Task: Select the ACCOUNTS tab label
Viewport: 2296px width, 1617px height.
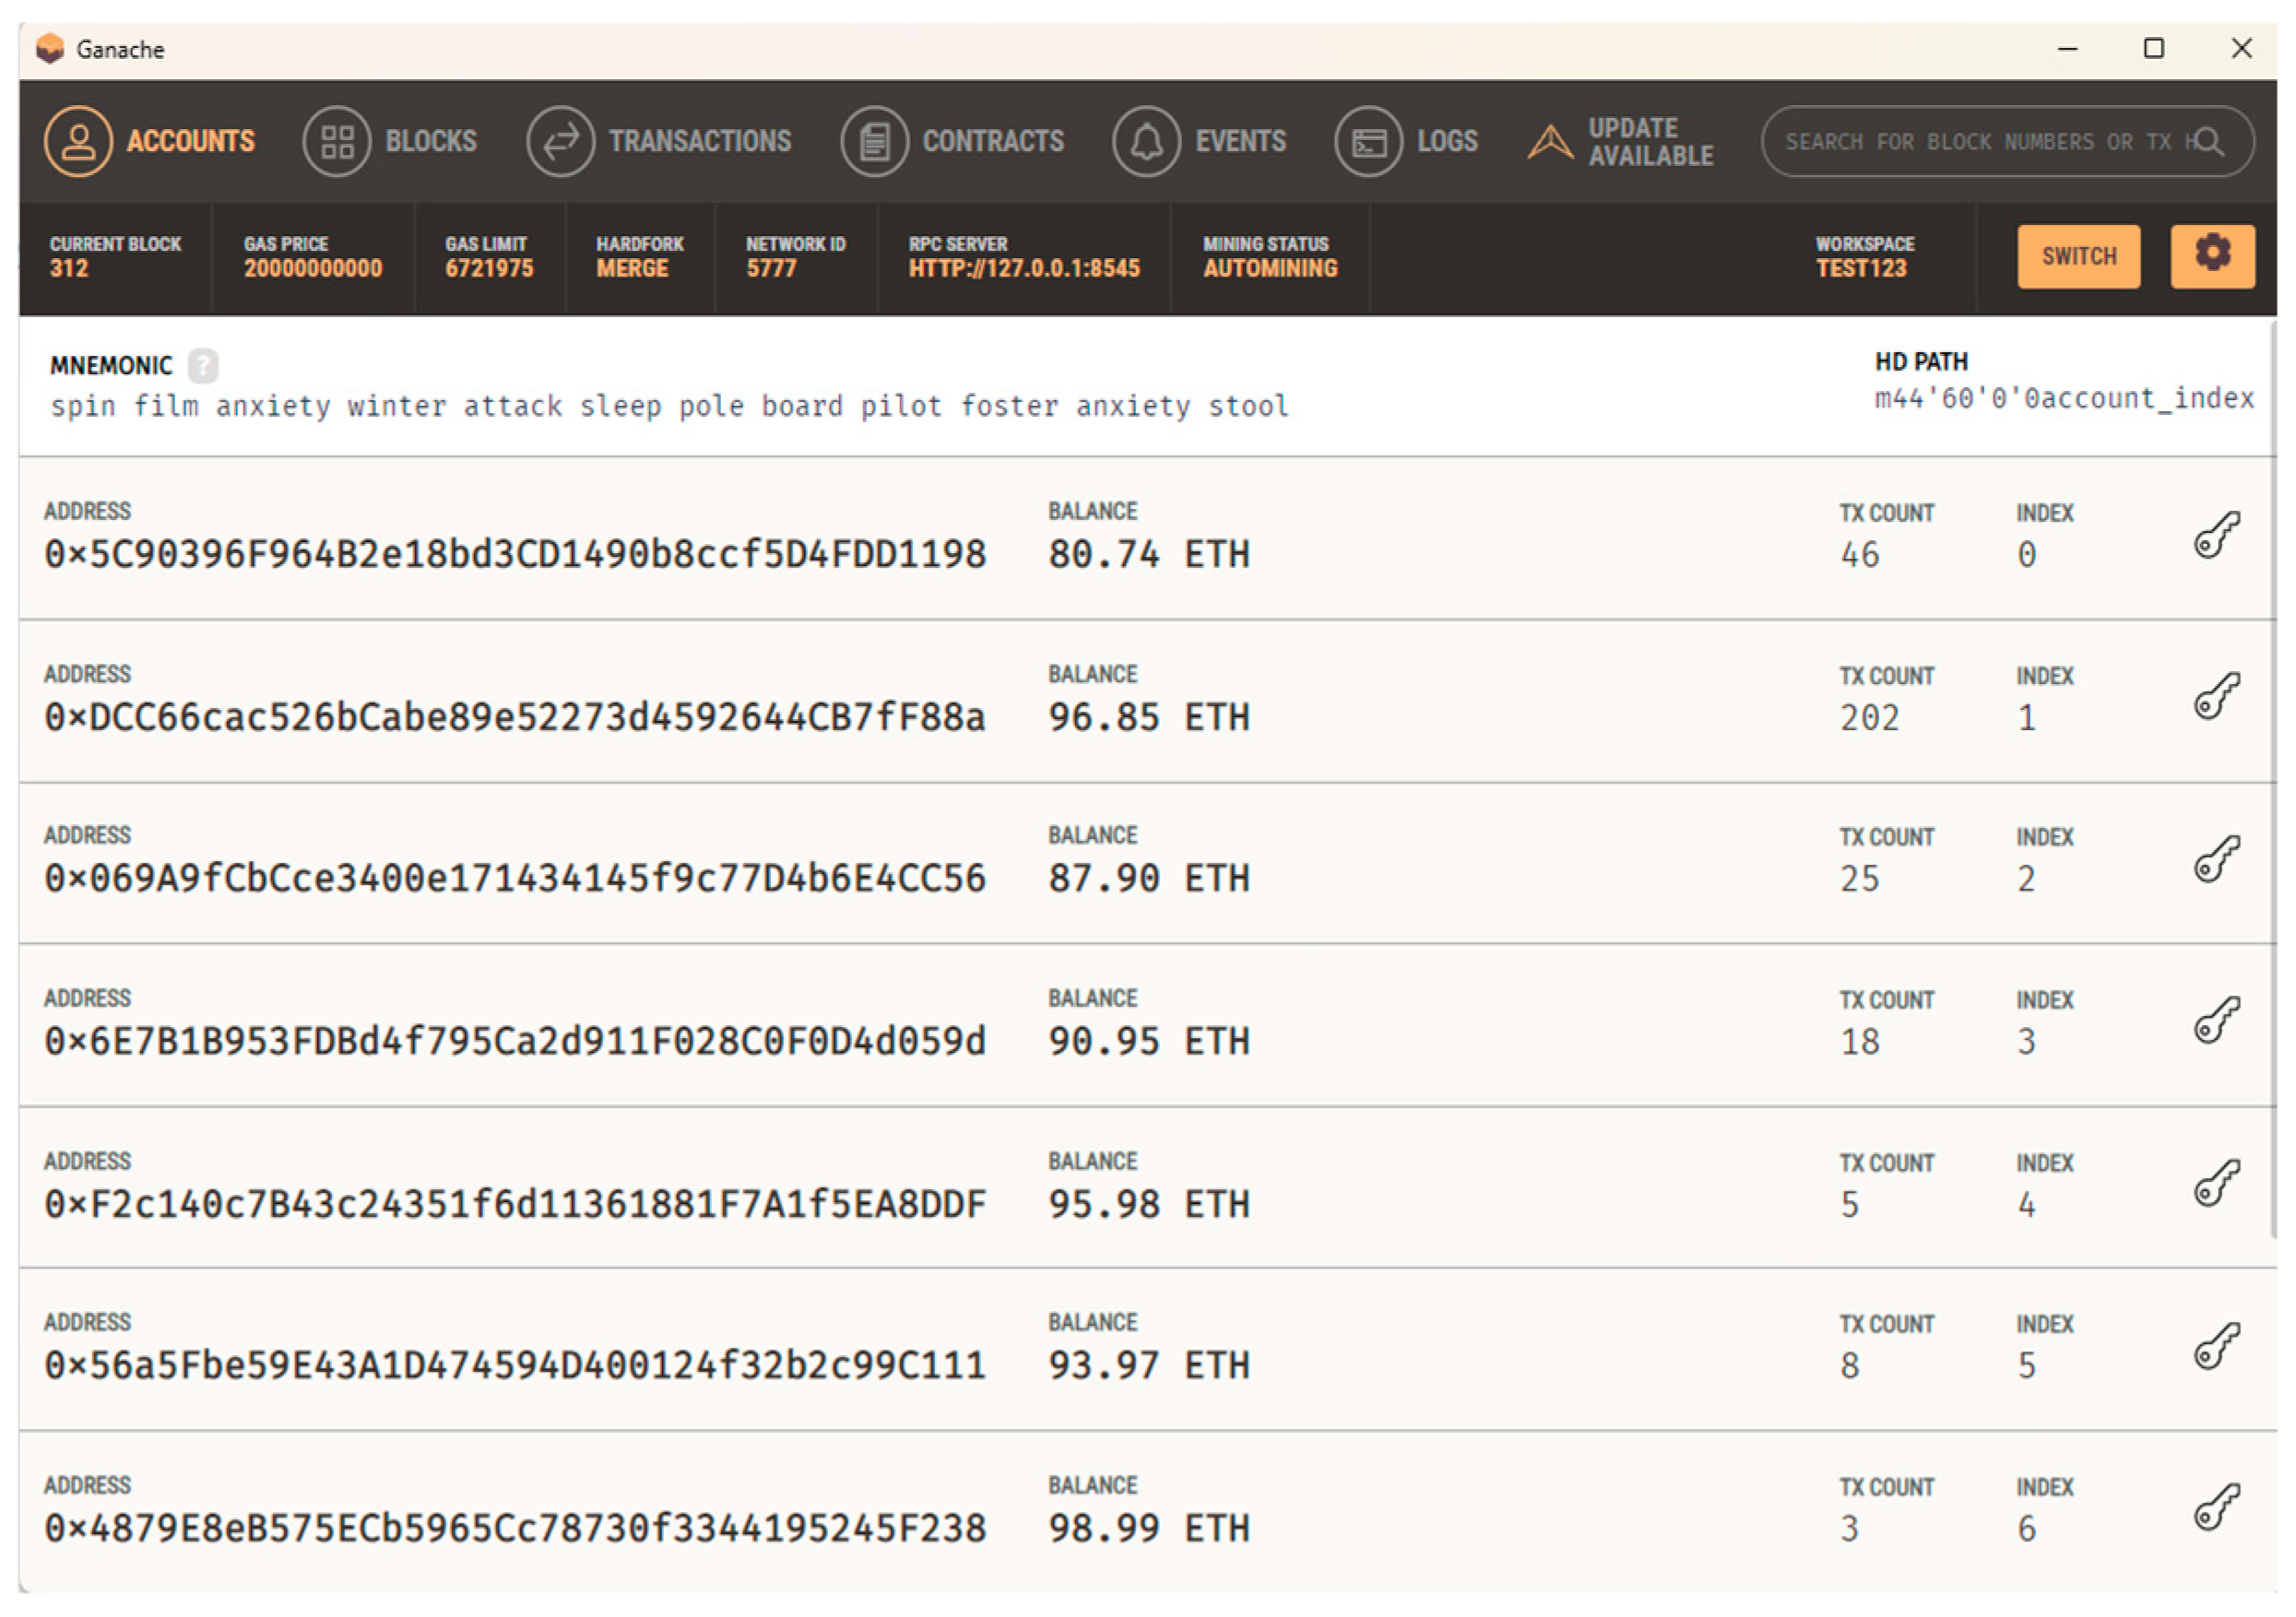Action: pos(190,141)
